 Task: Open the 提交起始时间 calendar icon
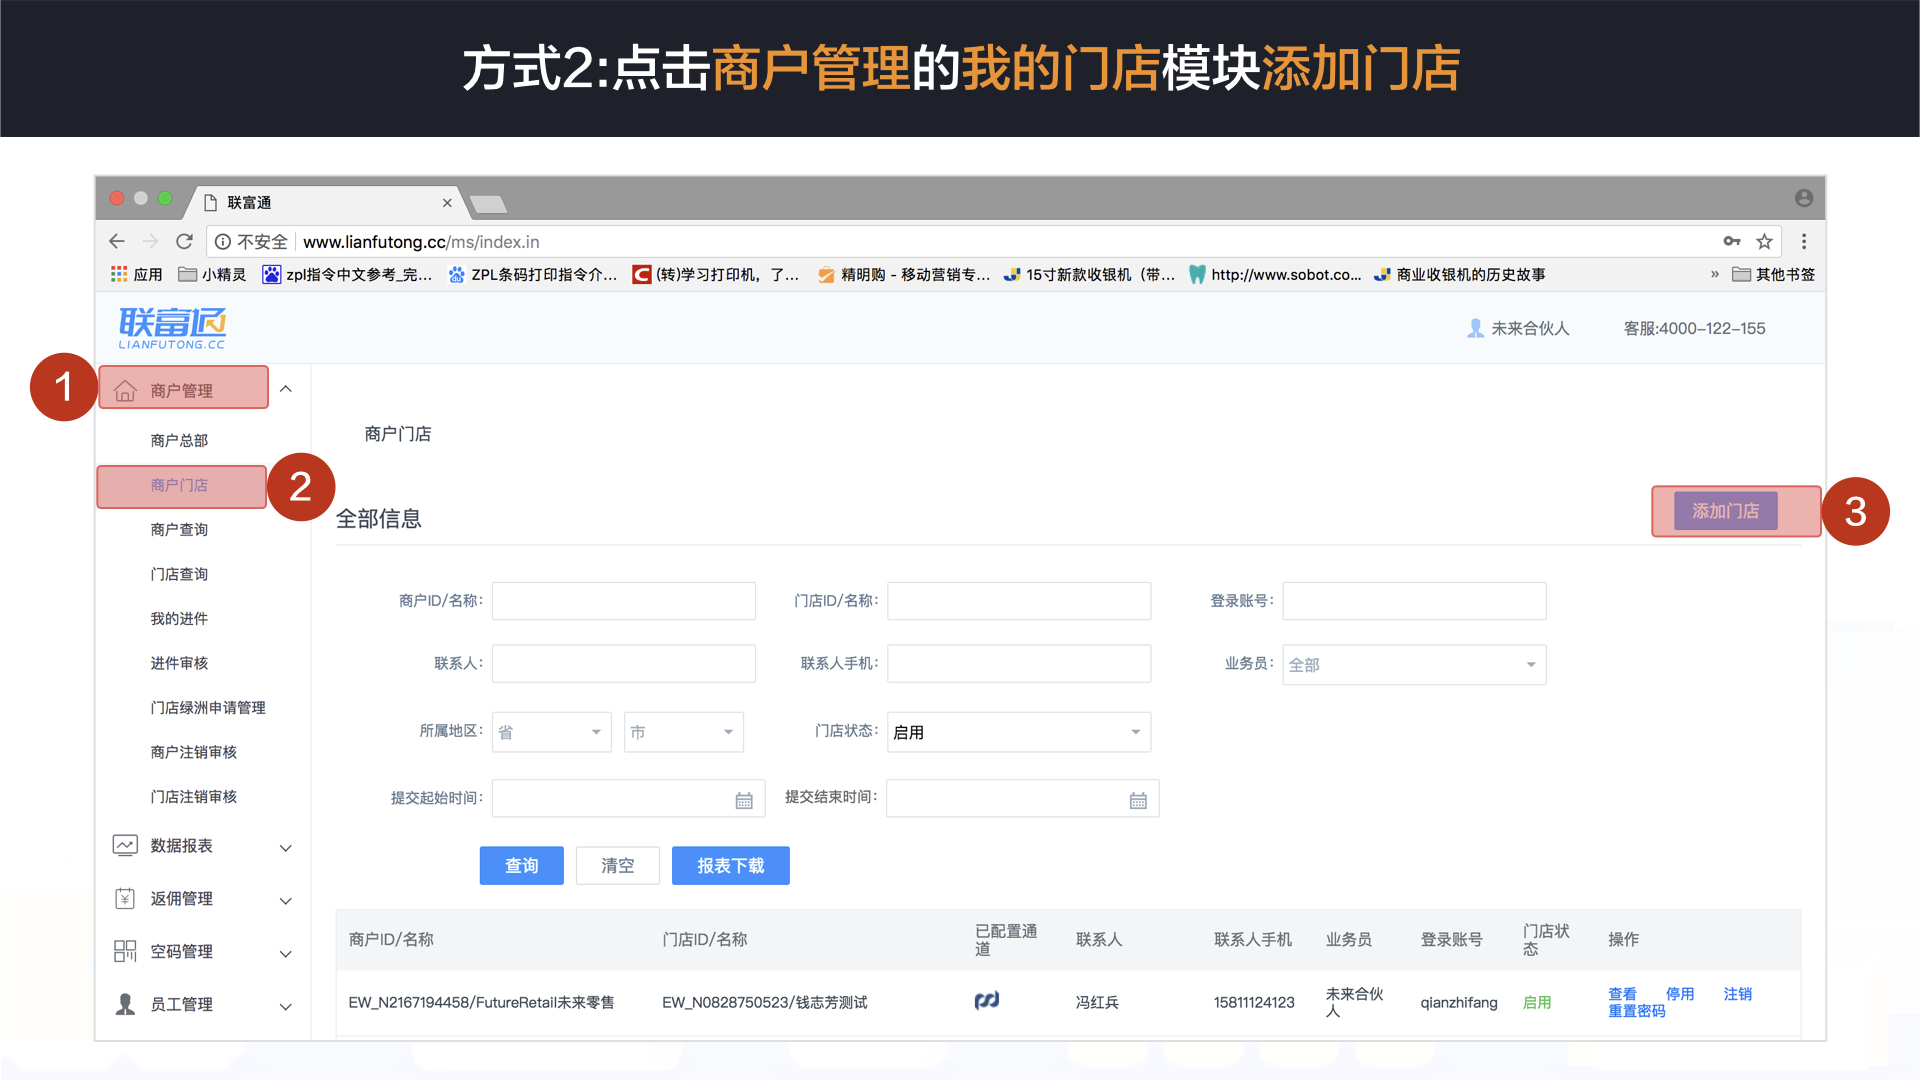(744, 800)
